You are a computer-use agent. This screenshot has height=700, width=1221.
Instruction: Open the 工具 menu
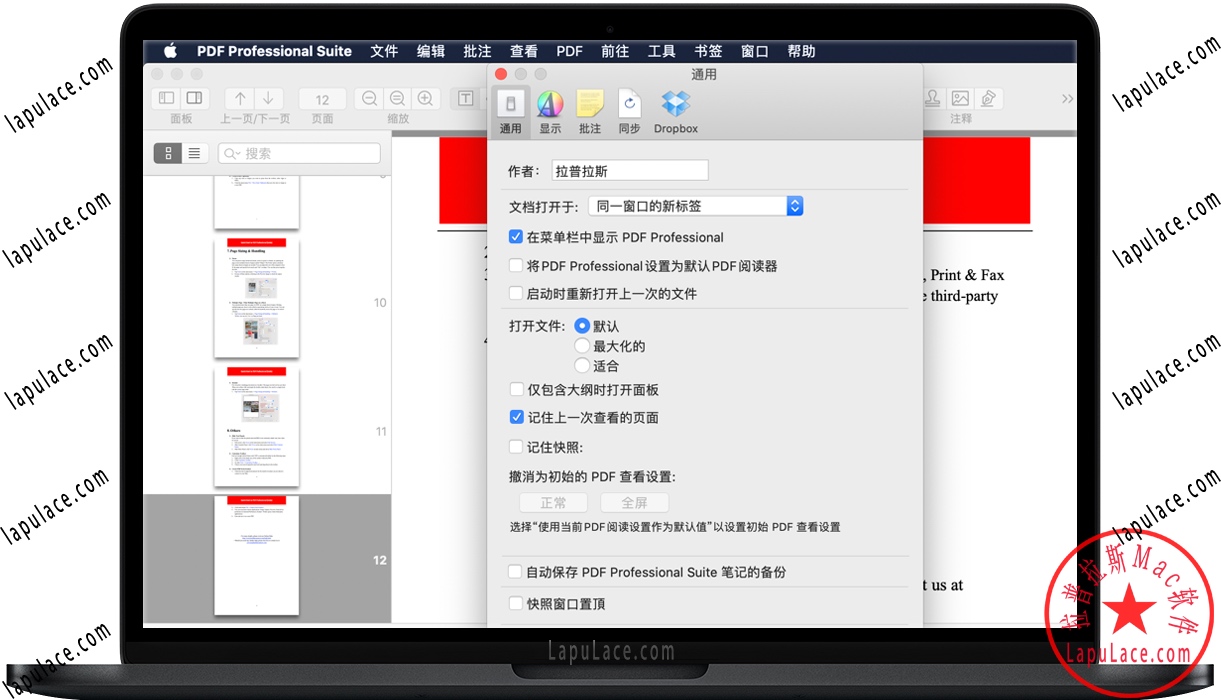pos(662,51)
